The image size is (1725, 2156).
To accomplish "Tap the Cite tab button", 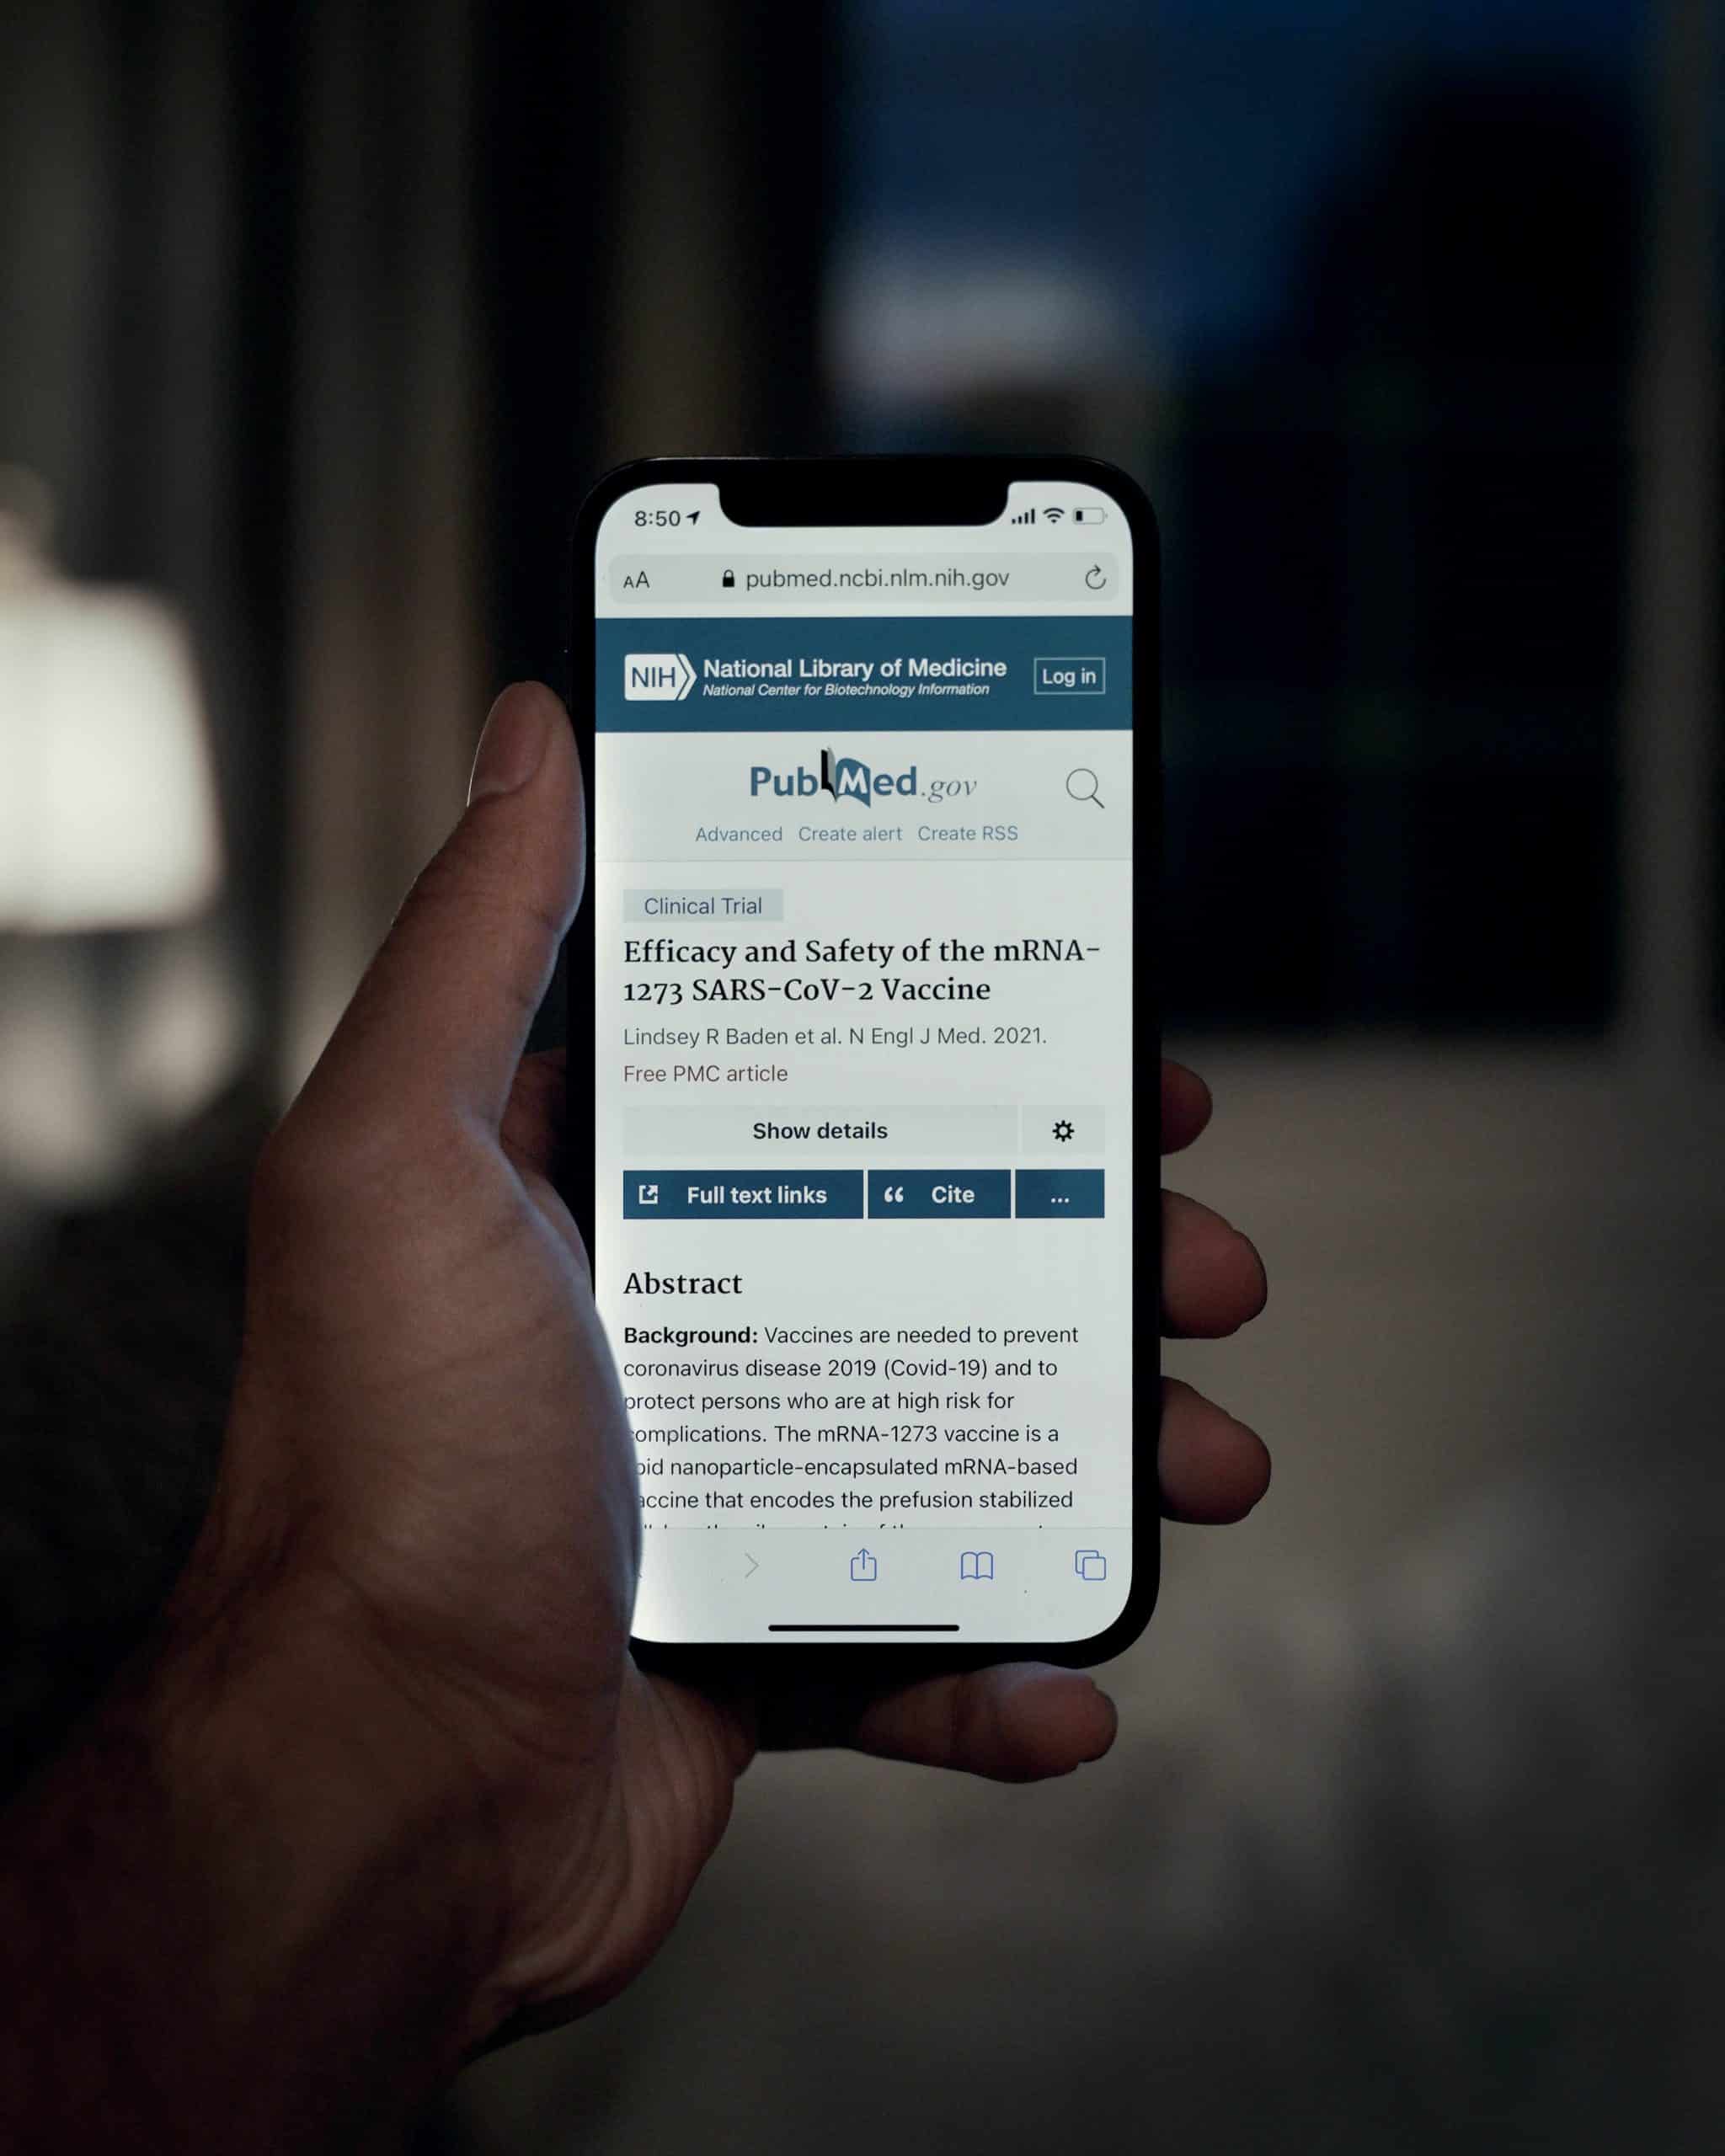I will [x=937, y=1197].
